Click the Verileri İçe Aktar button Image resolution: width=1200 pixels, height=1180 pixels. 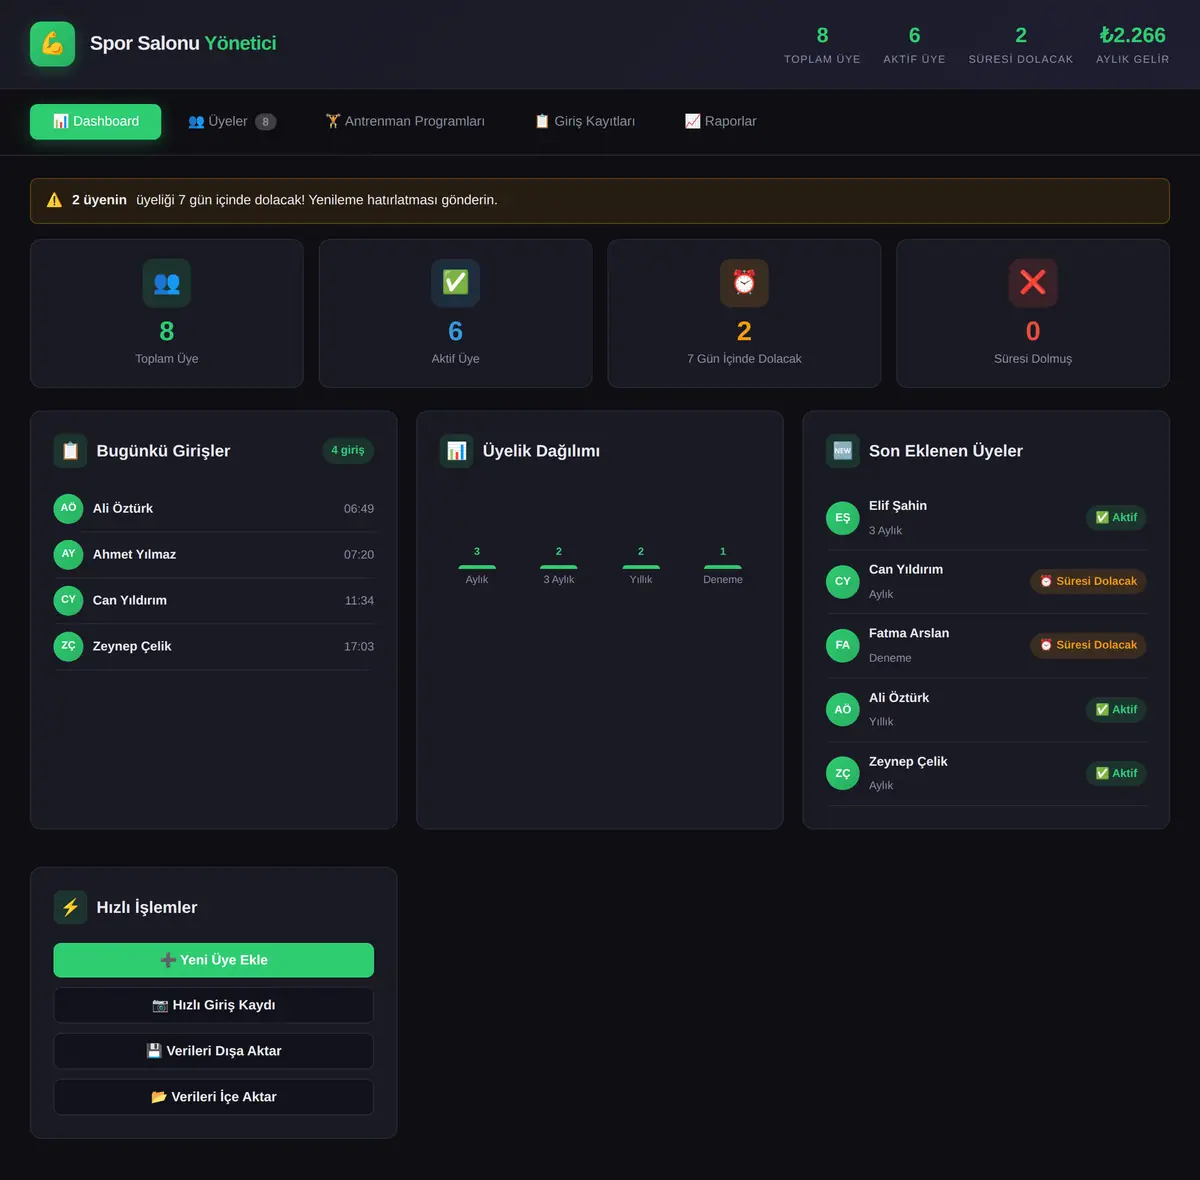[x=214, y=1097]
